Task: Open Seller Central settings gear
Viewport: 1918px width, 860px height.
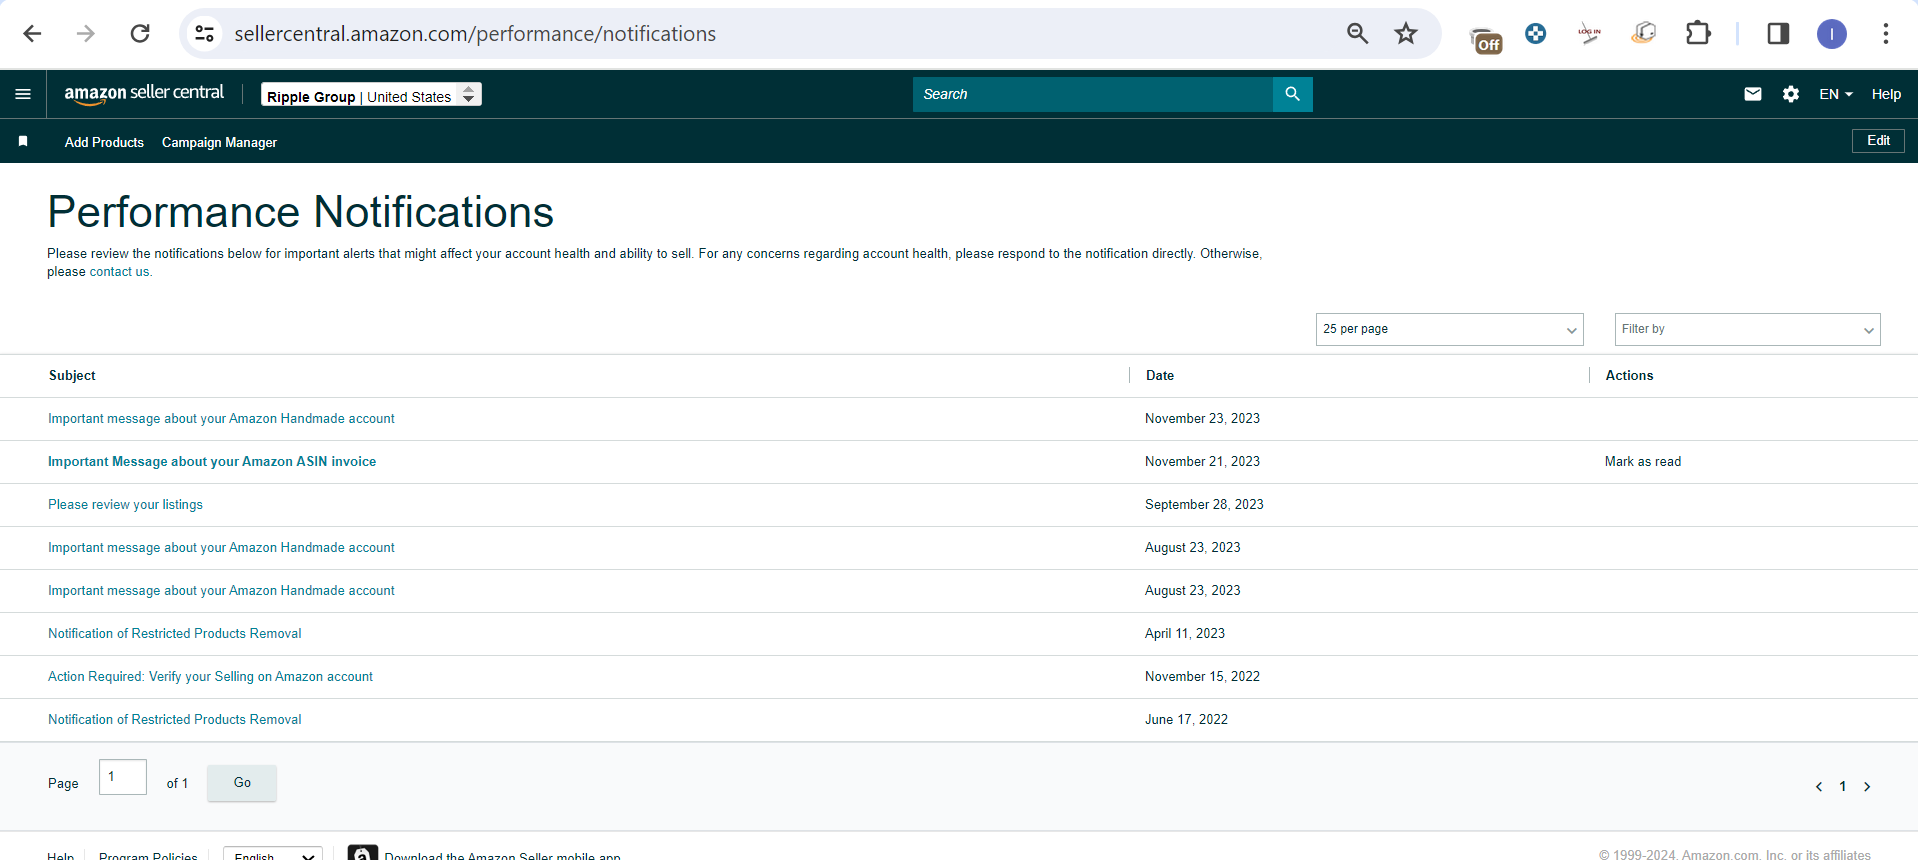Action: click(x=1791, y=94)
